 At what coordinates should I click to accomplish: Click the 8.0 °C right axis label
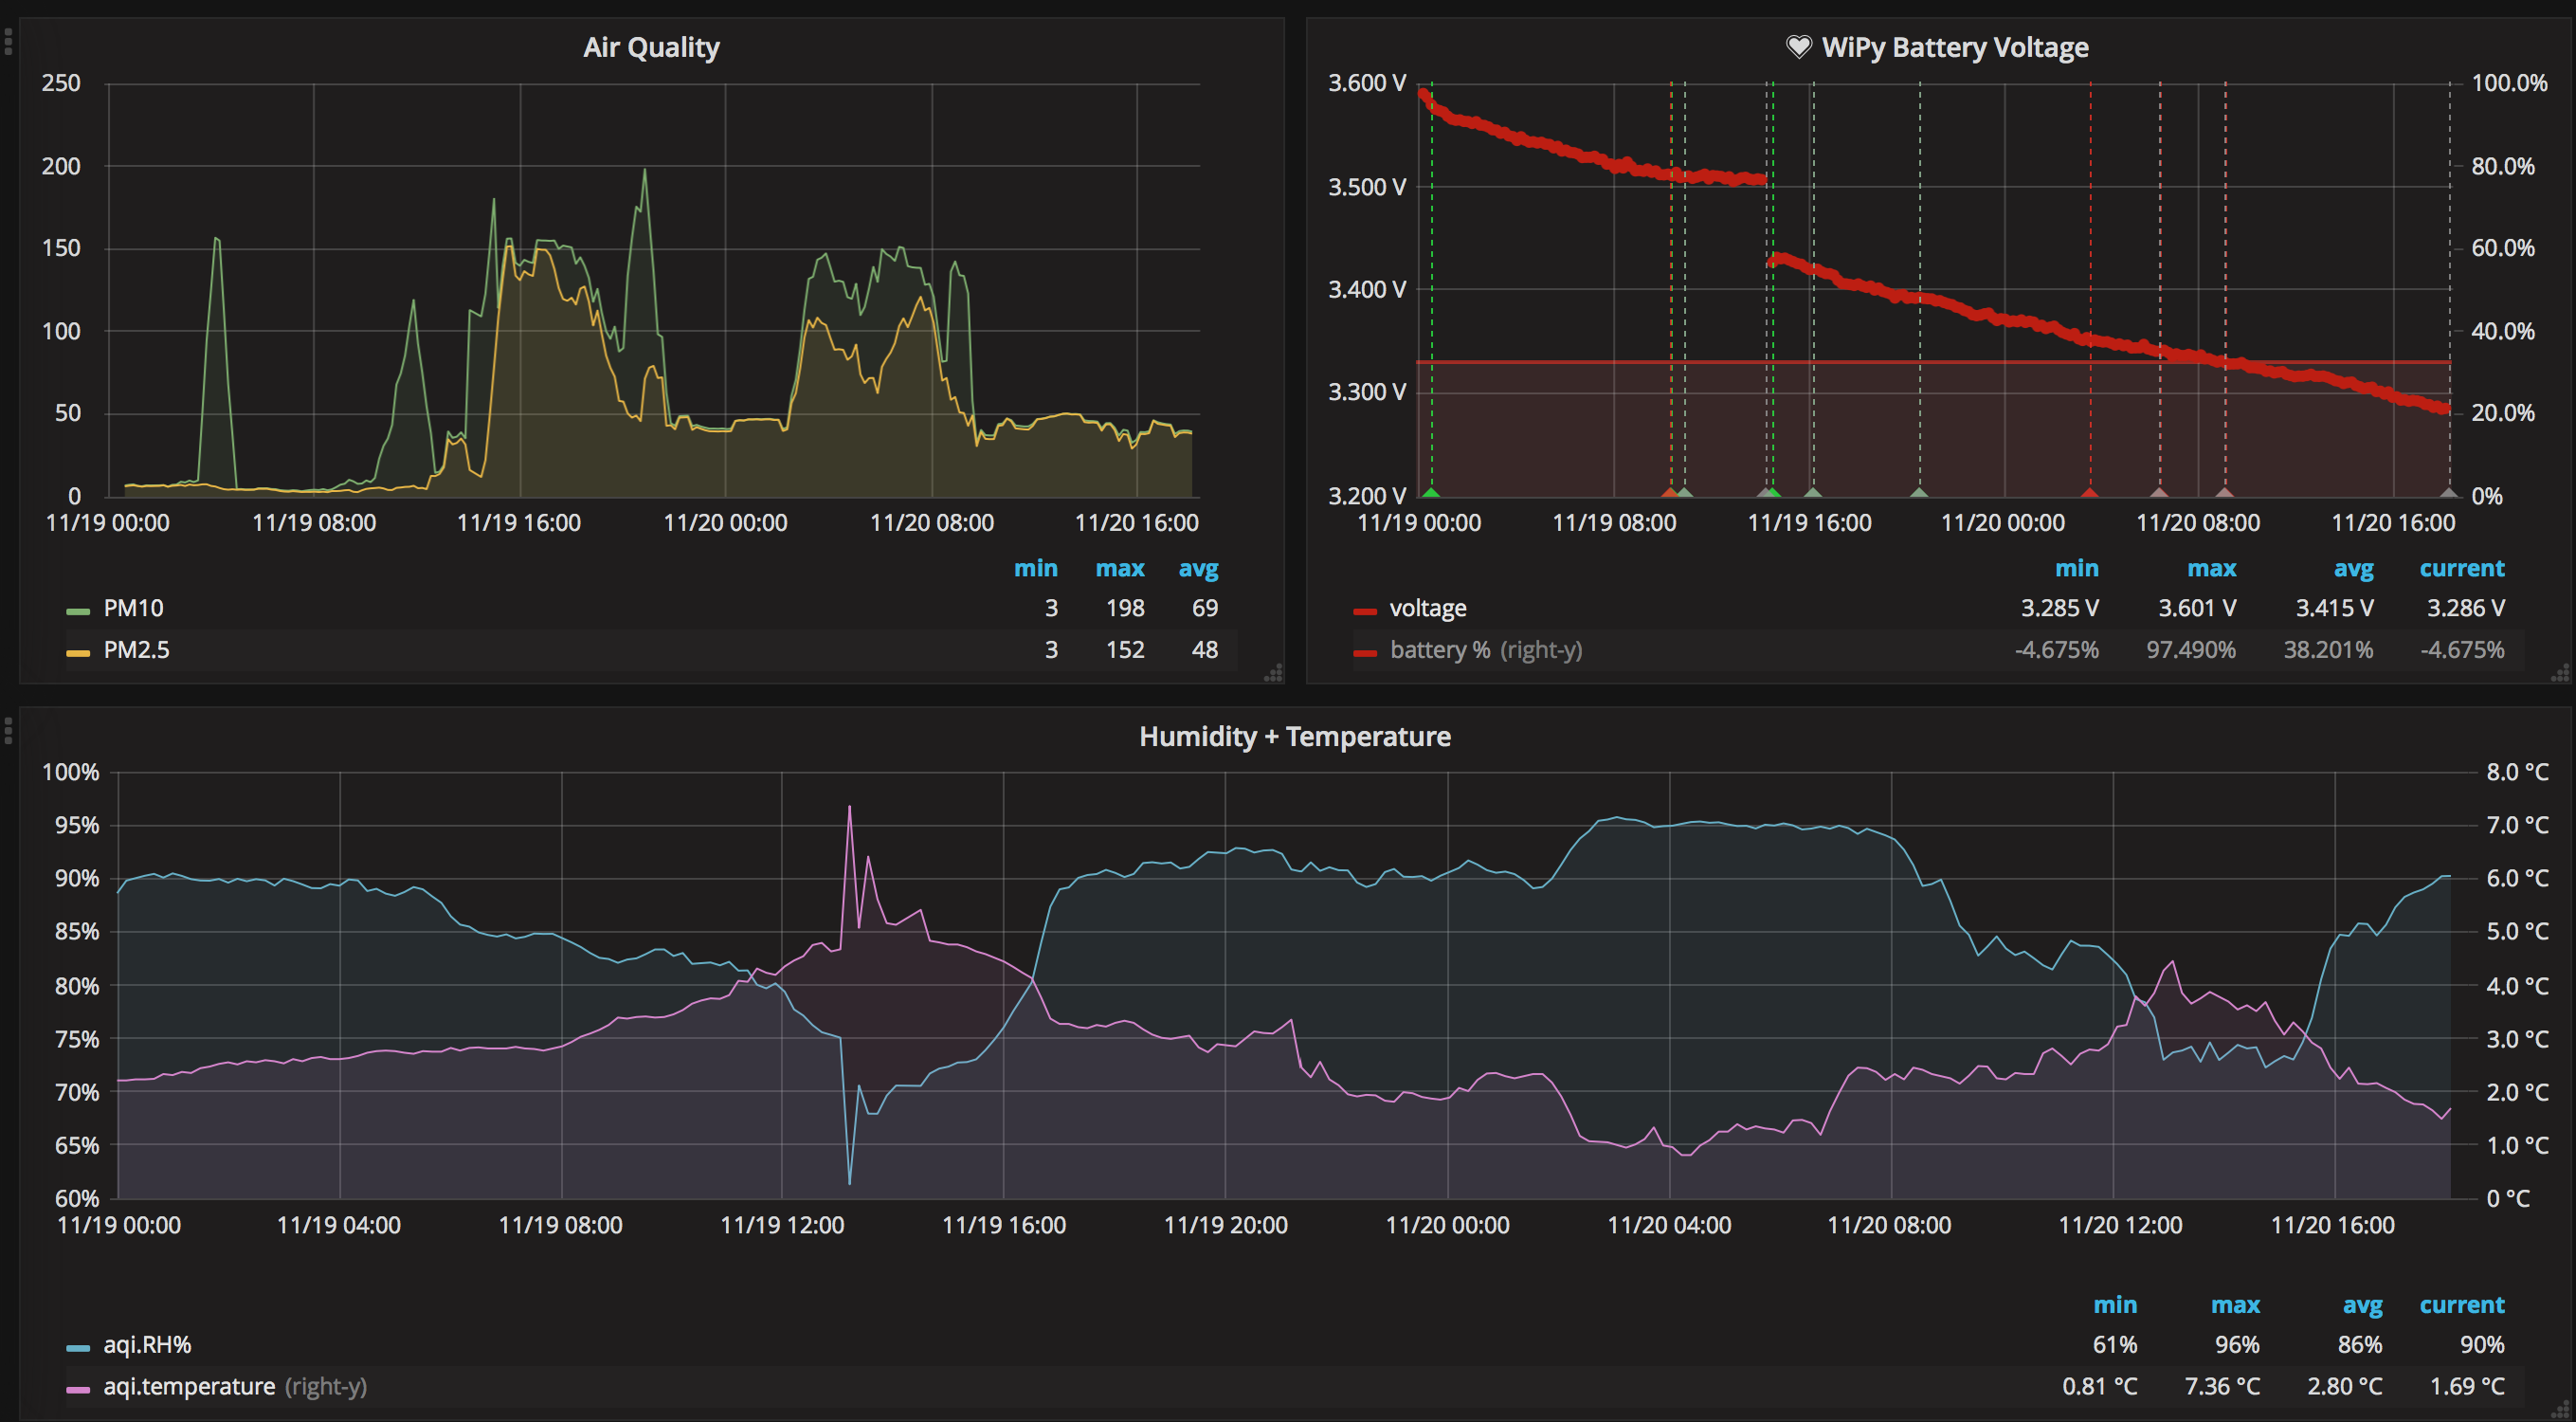(2517, 772)
